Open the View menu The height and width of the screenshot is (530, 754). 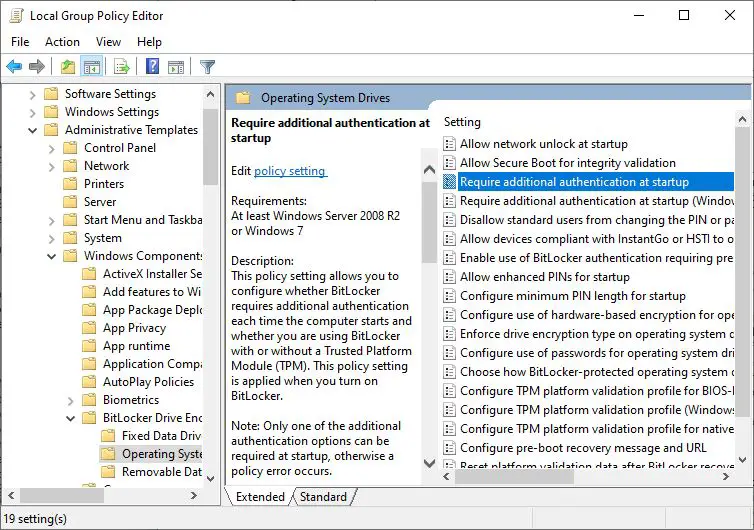click(108, 42)
